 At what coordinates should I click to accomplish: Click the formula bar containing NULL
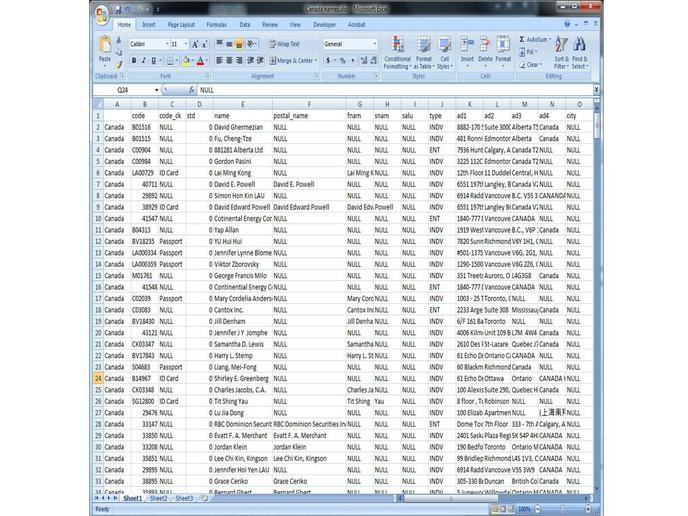click(395, 90)
